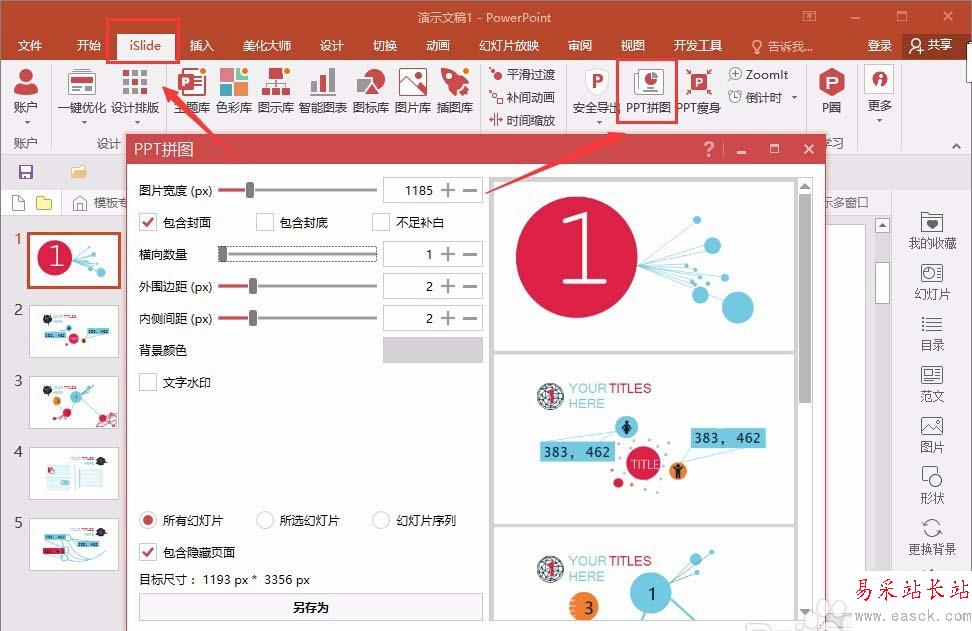Expand the 一键优化 dropdown arrow
The width and height of the screenshot is (972, 631).
[84, 122]
